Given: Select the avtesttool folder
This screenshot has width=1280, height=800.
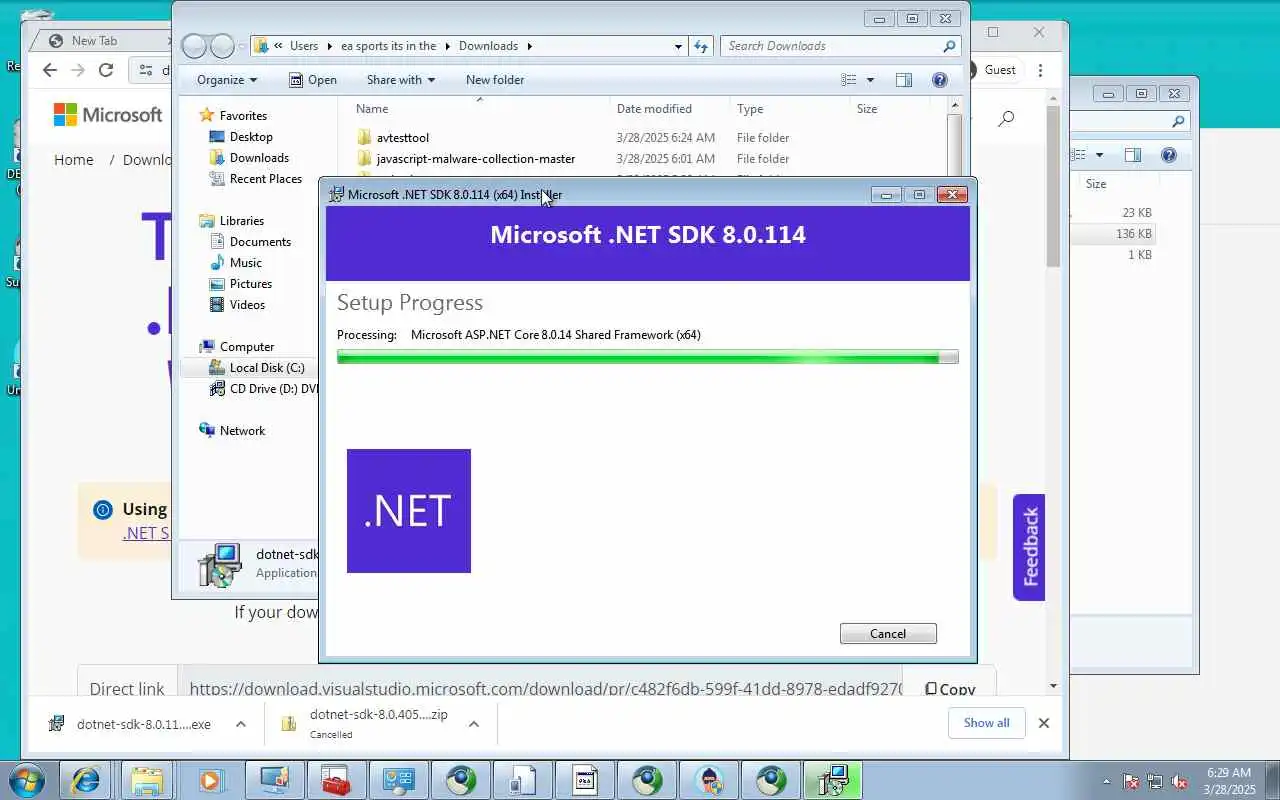Looking at the screenshot, I should tap(402, 138).
